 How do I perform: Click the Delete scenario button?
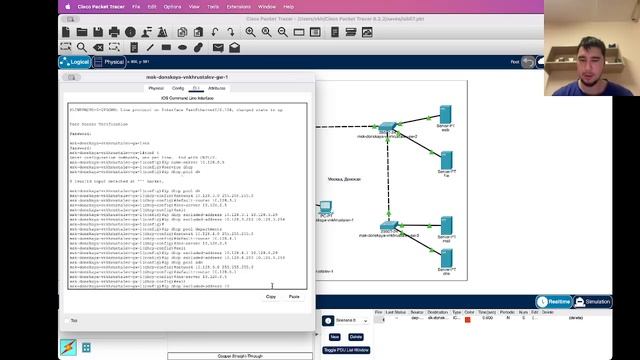(356, 337)
